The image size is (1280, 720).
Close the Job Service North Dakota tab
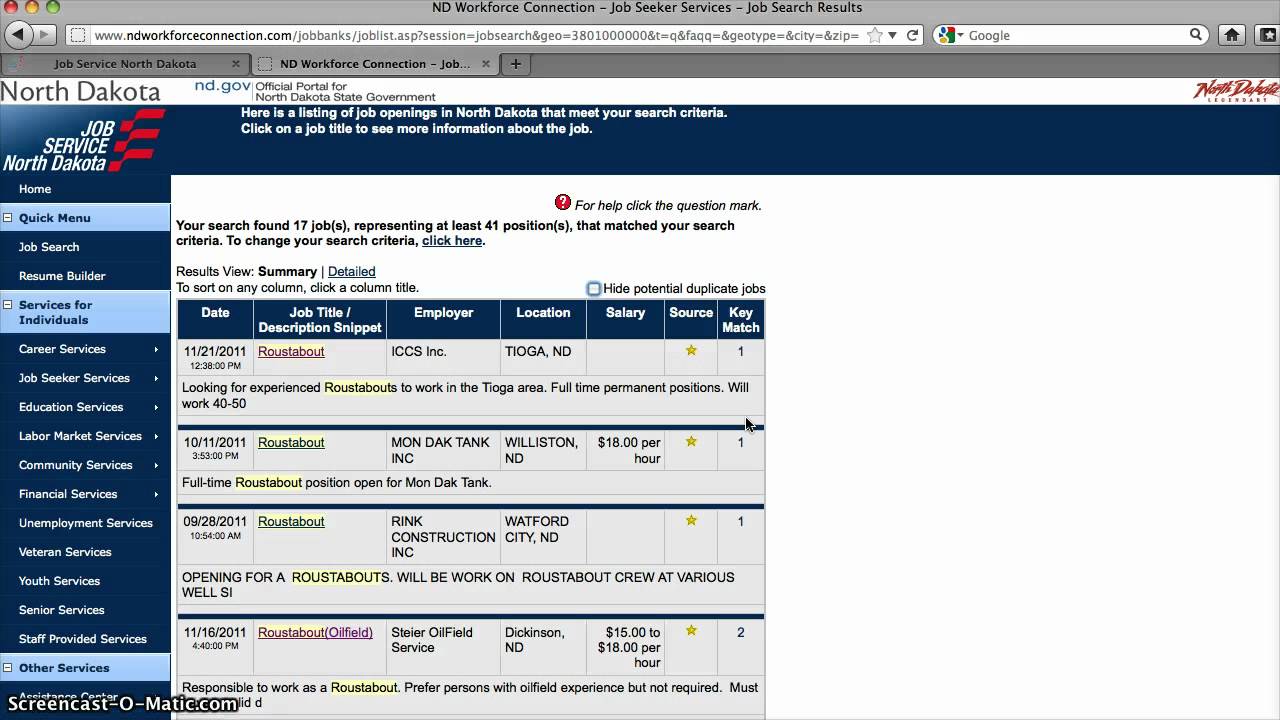[236, 64]
